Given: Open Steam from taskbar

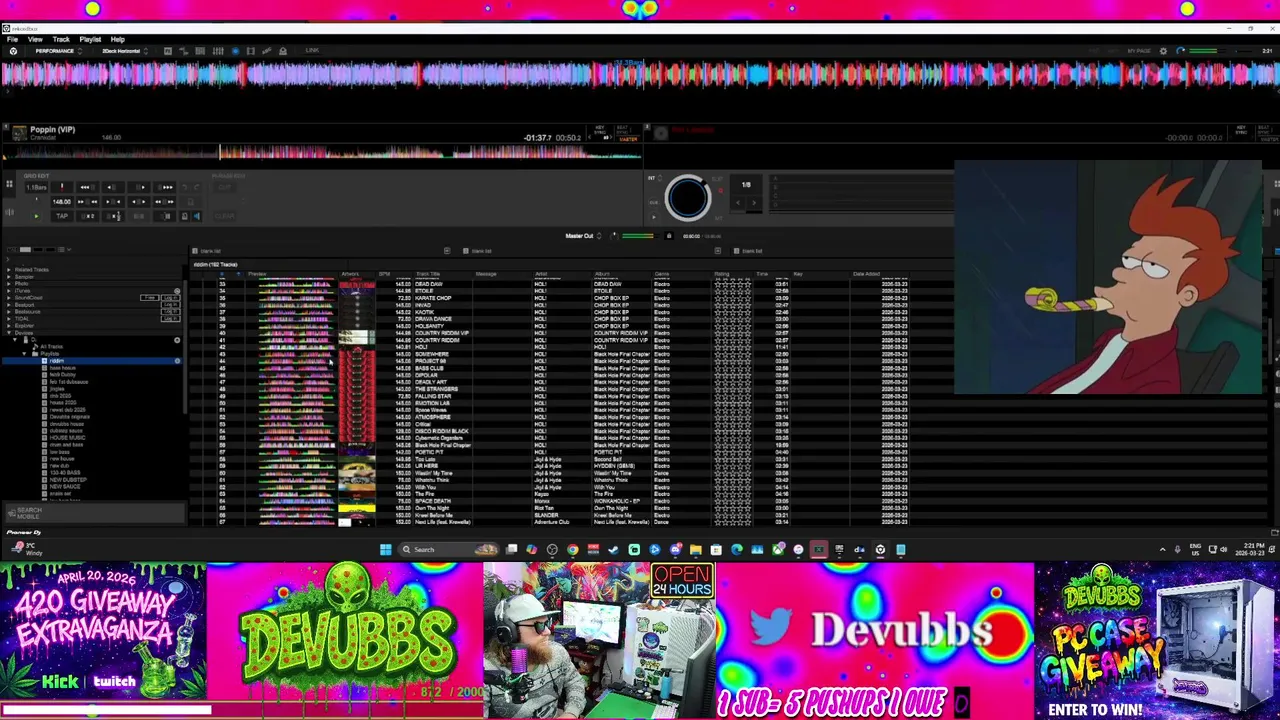Looking at the screenshot, I should pos(613,549).
